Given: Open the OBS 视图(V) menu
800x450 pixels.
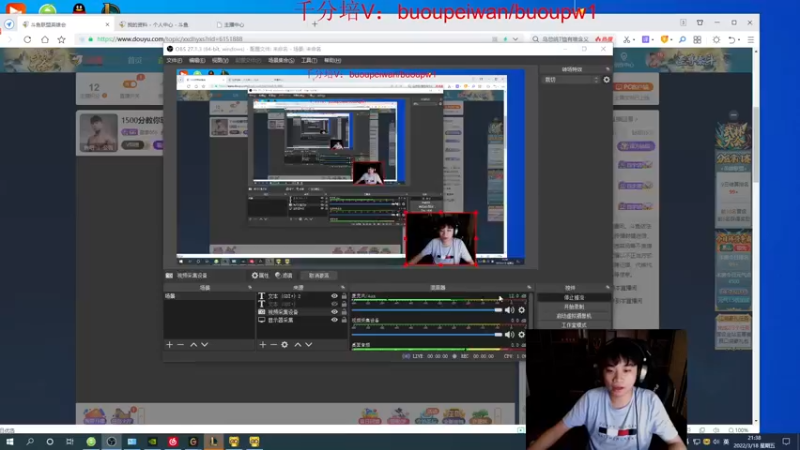Looking at the screenshot, I should 220,60.
